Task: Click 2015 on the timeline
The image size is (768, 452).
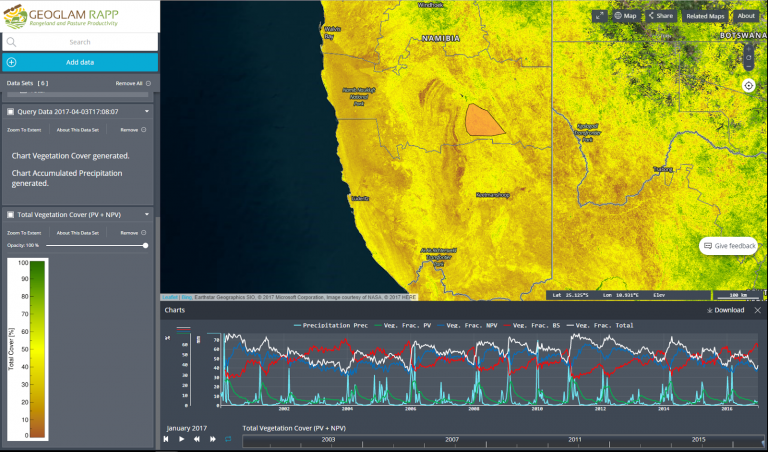Action: [698, 439]
